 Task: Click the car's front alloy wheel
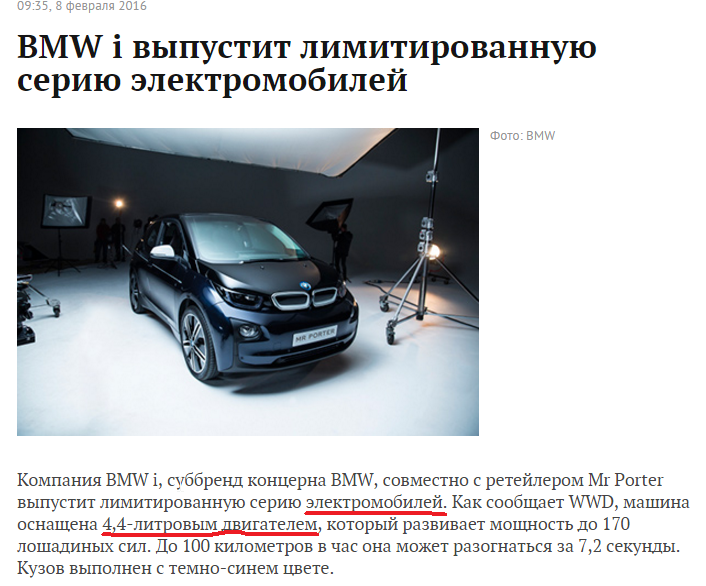tap(198, 342)
